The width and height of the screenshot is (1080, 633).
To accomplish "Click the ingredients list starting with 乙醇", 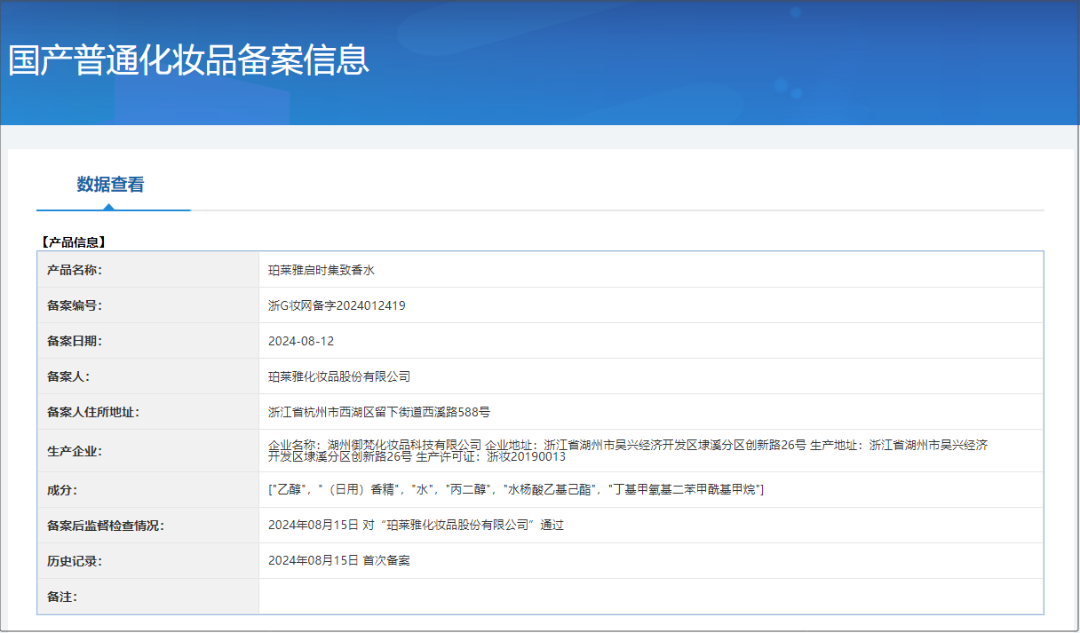I will 516,489.
